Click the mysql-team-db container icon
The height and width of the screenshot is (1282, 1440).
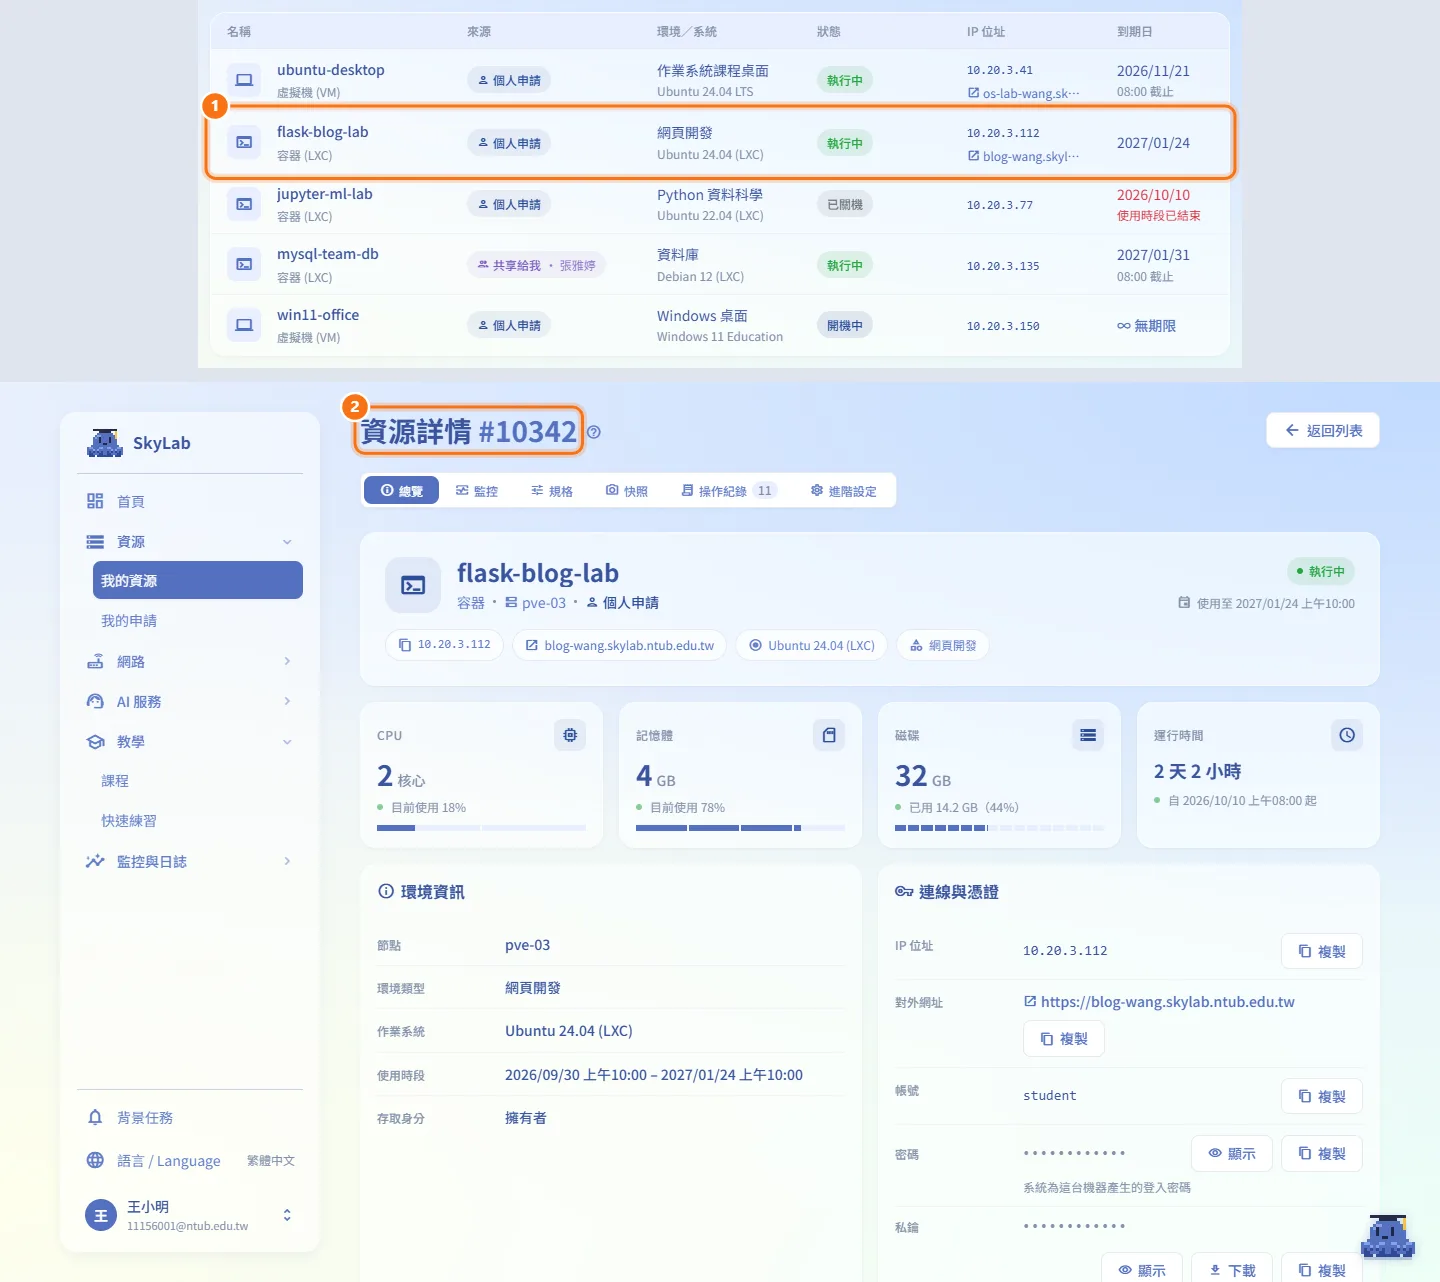point(244,265)
